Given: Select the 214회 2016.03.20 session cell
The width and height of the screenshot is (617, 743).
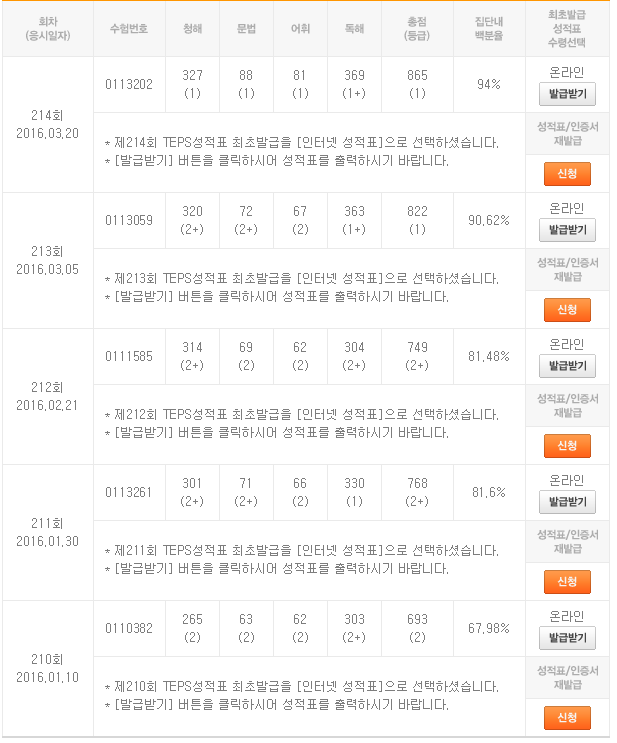Looking at the screenshot, I should [x=47, y=125].
